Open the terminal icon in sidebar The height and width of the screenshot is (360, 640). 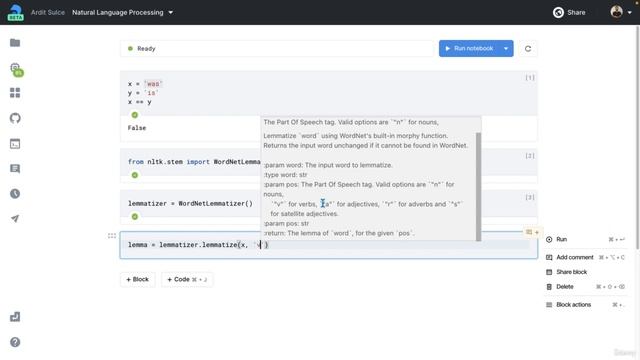click(15, 144)
